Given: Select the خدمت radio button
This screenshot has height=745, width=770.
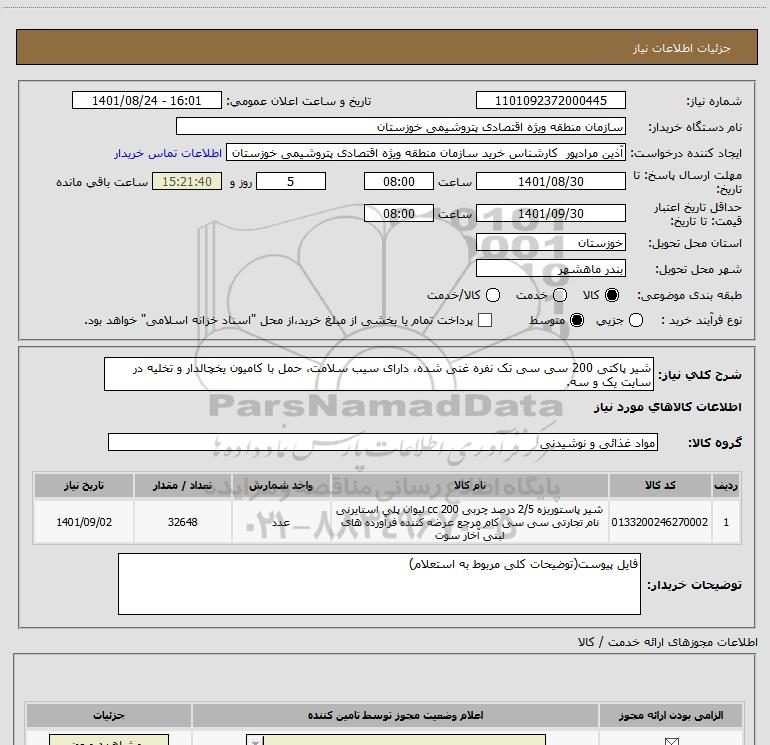Looking at the screenshot, I should [x=560, y=295].
